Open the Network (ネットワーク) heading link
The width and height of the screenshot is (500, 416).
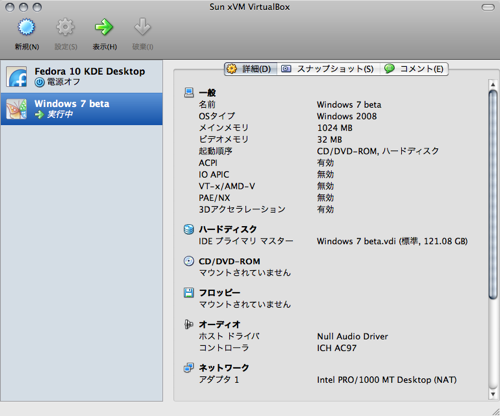pos(224,368)
